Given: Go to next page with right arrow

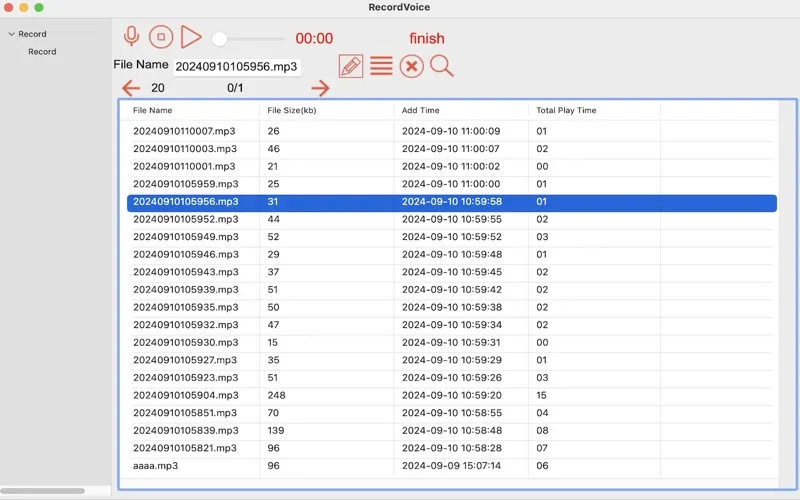Looking at the screenshot, I should pyautogui.click(x=320, y=88).
